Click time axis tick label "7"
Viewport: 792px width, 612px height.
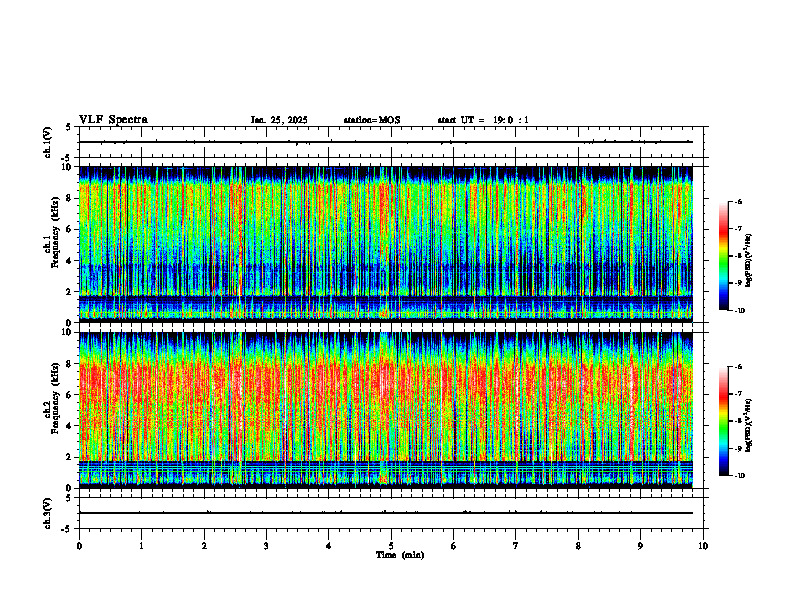(x=516, y=546)
